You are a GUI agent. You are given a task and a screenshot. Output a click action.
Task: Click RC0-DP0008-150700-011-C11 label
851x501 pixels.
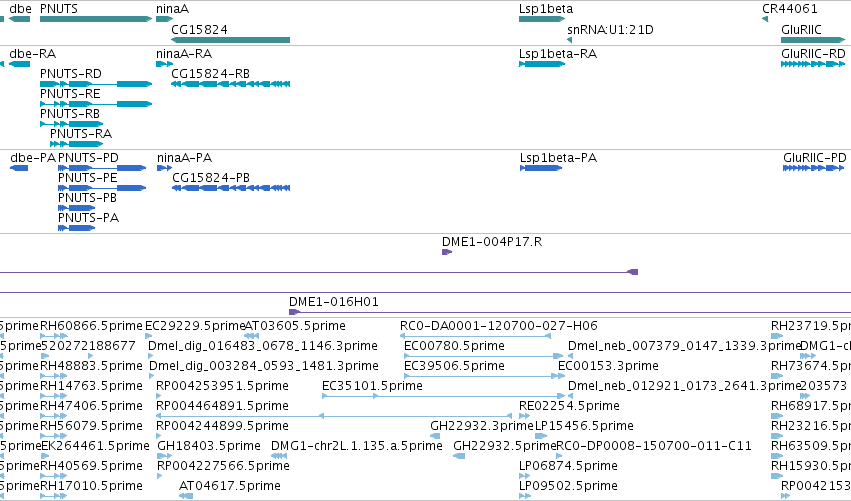(x=655, y=447)
